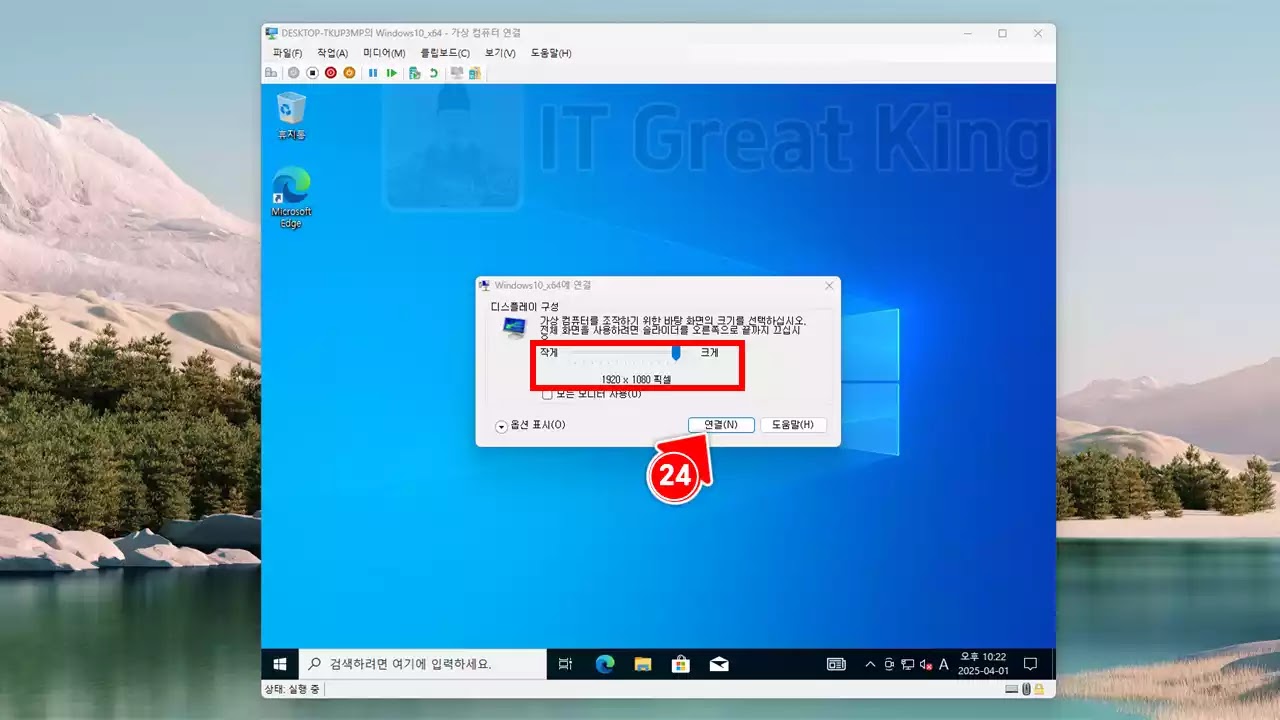
Task: Pause the virtual machine
Action: (373, 73)
